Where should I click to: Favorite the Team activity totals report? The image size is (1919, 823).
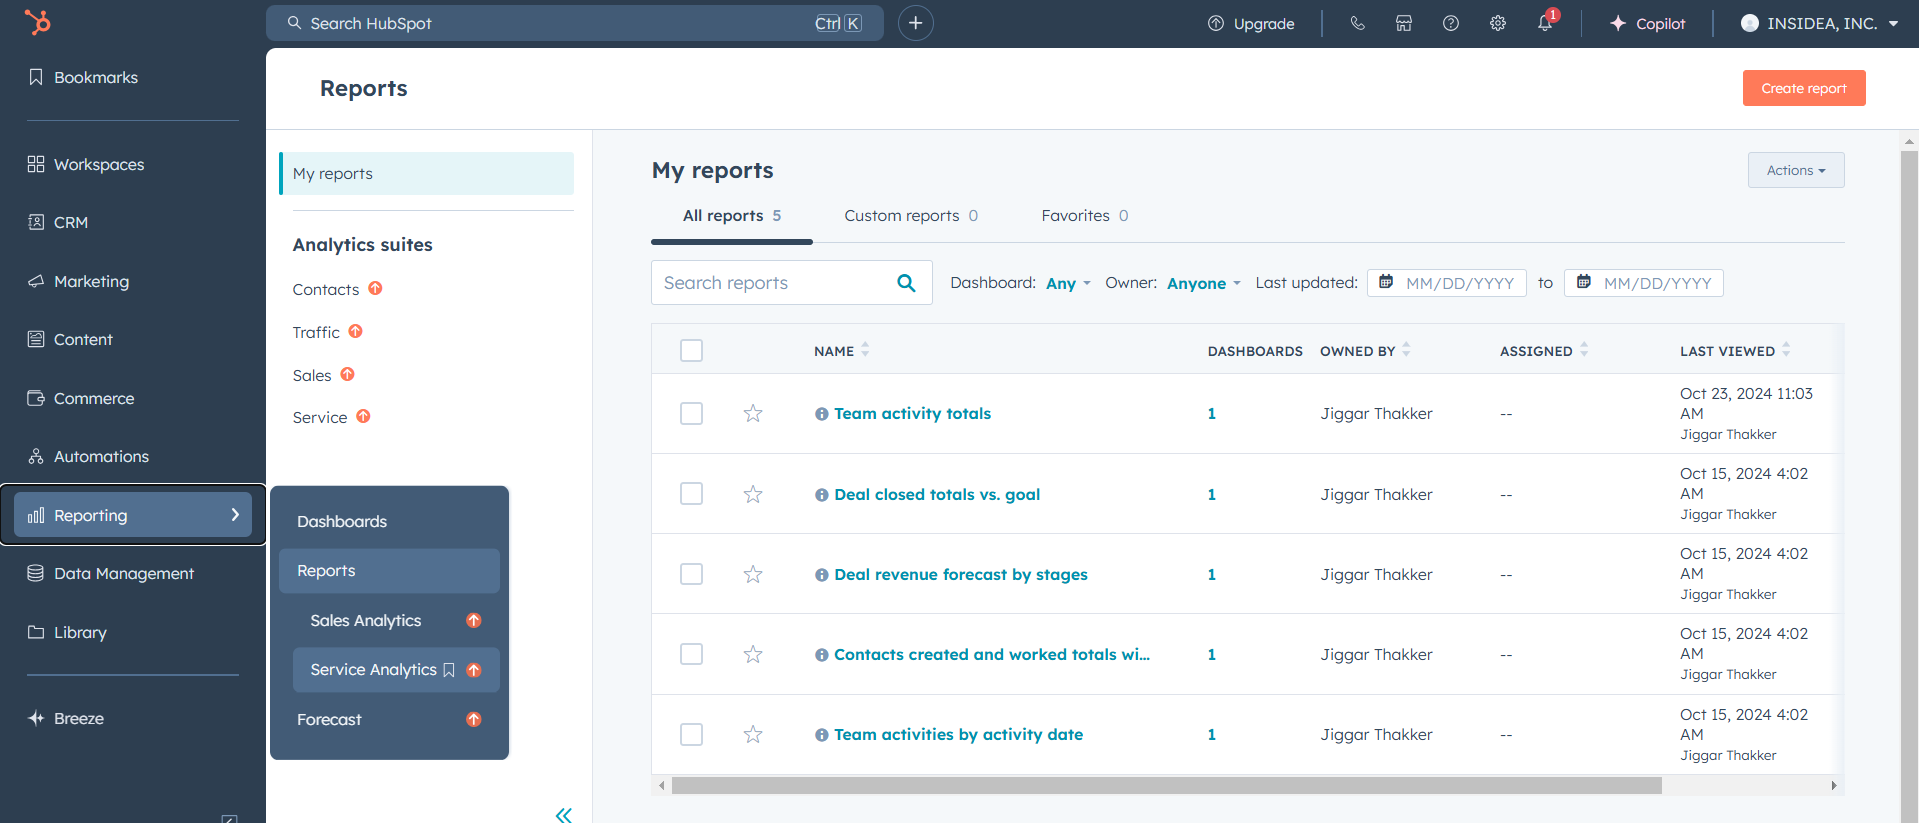[753, 413]
